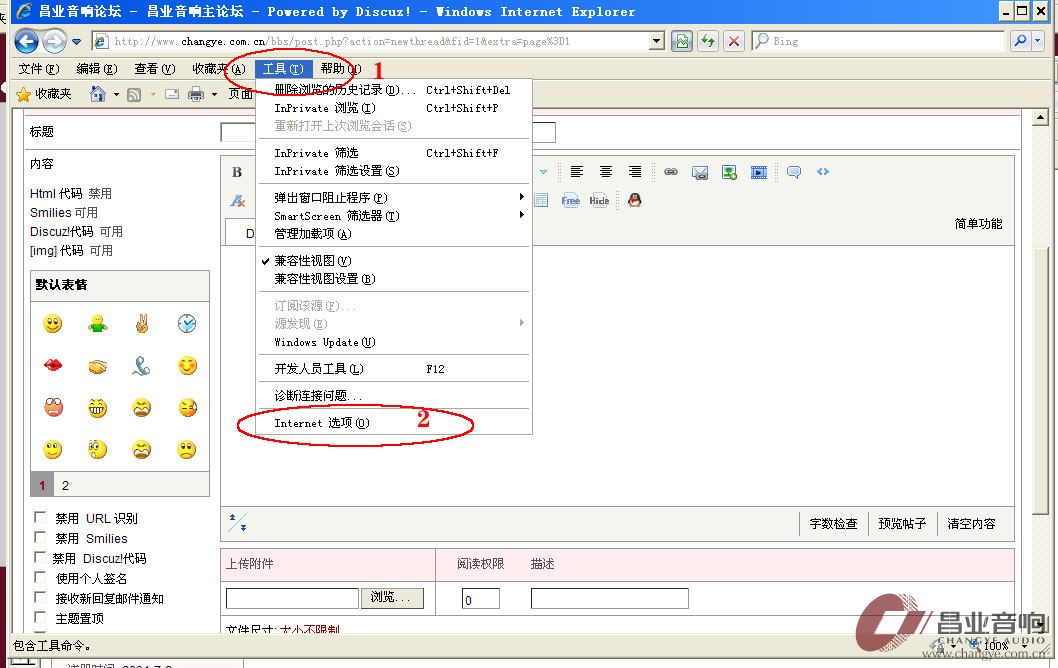Apply left text alignment in editor
1058x668 pixels.
coord(576,172)
